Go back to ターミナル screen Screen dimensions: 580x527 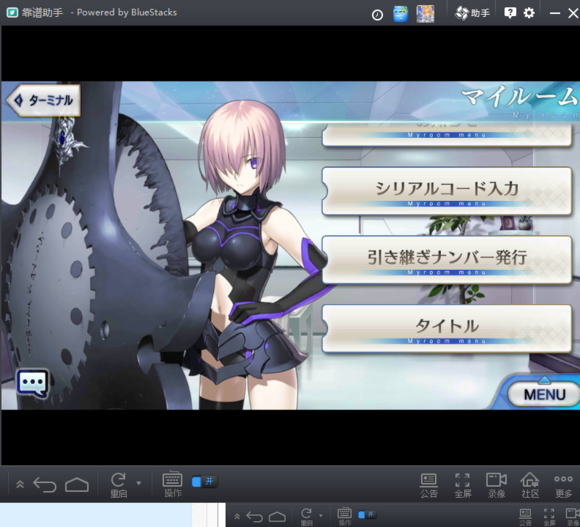click(x=44, y=100)
